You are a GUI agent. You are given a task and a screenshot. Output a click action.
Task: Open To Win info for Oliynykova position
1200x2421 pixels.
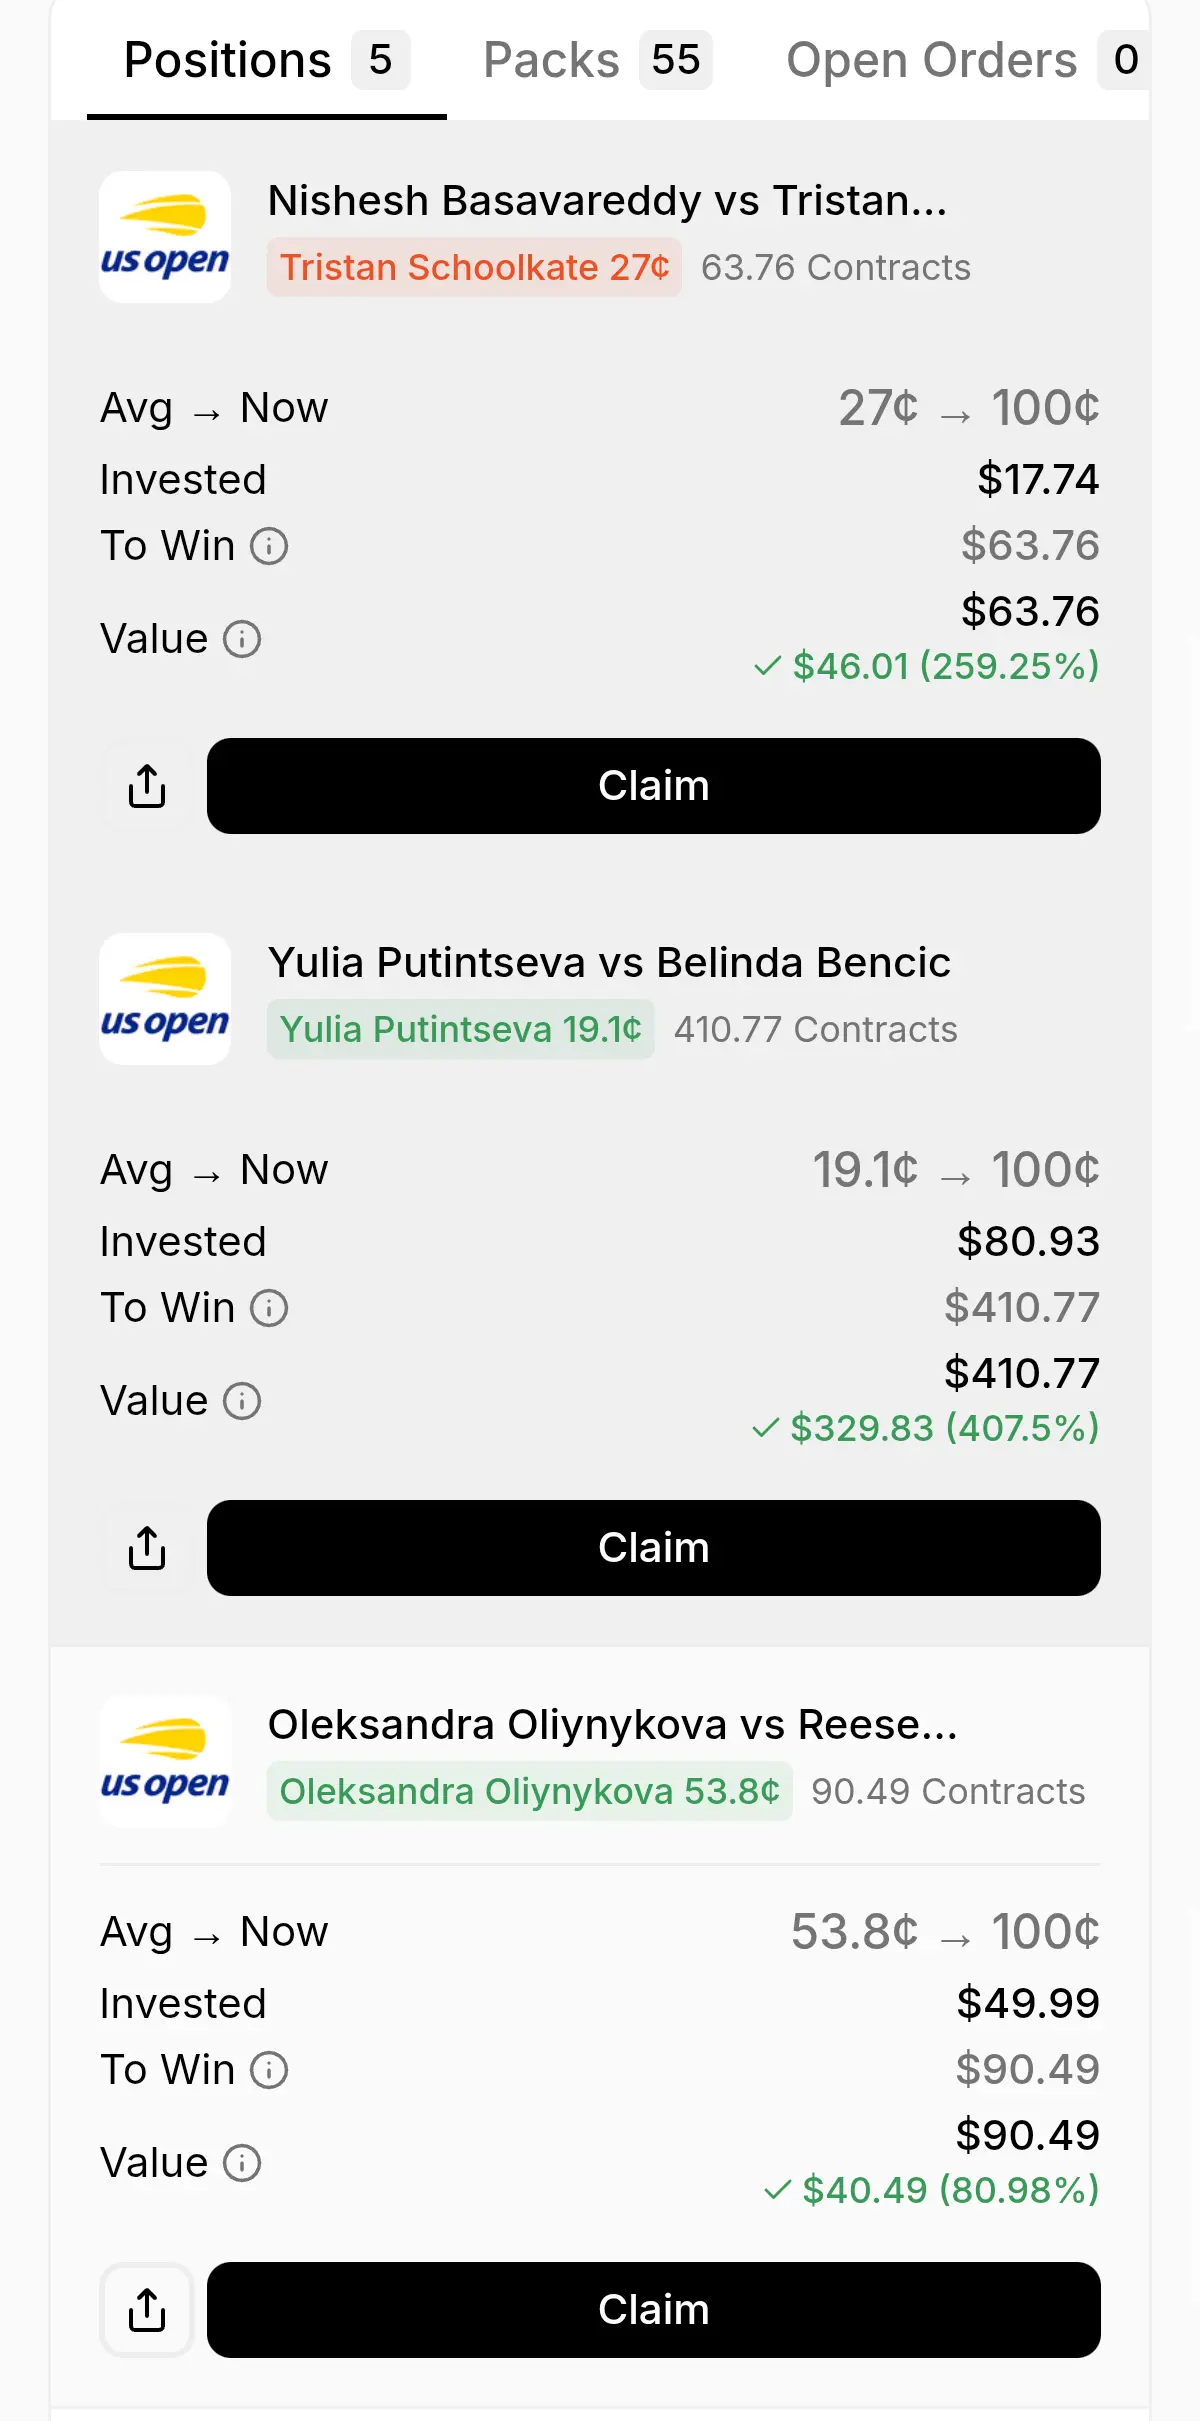(269, 2070)
